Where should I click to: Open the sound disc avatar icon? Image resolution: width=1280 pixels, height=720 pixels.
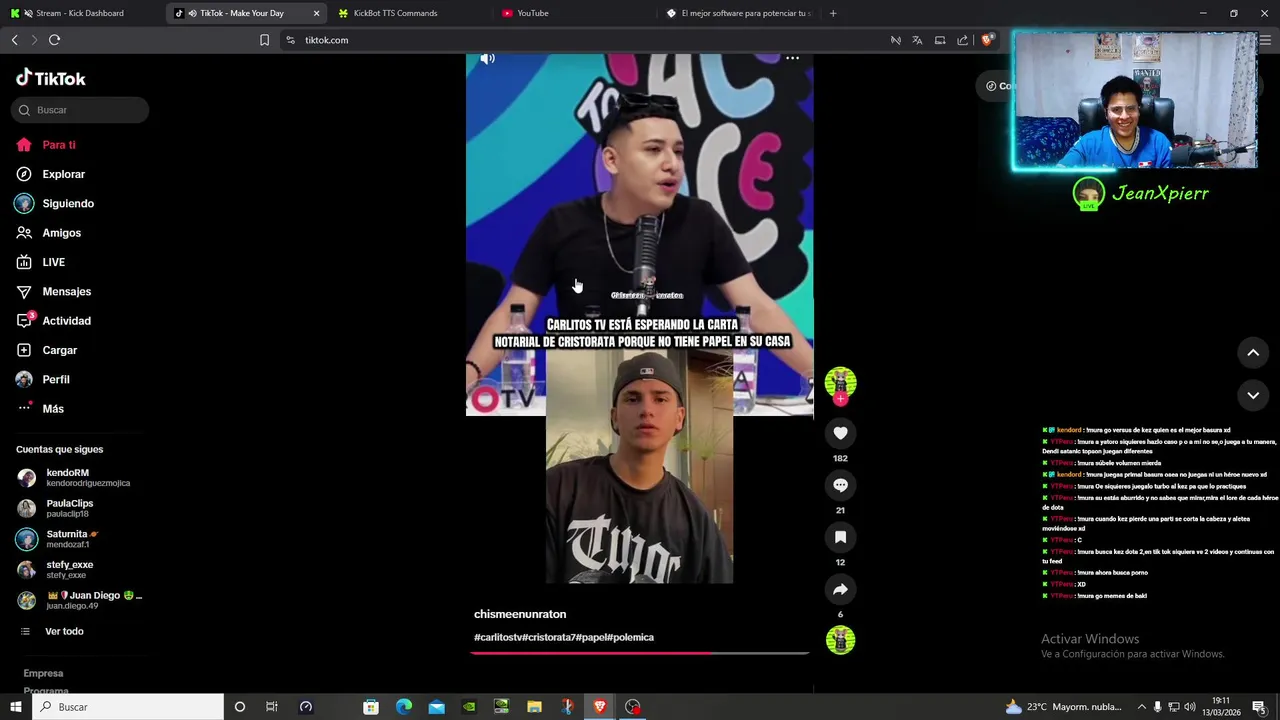[x=840, y=640]
